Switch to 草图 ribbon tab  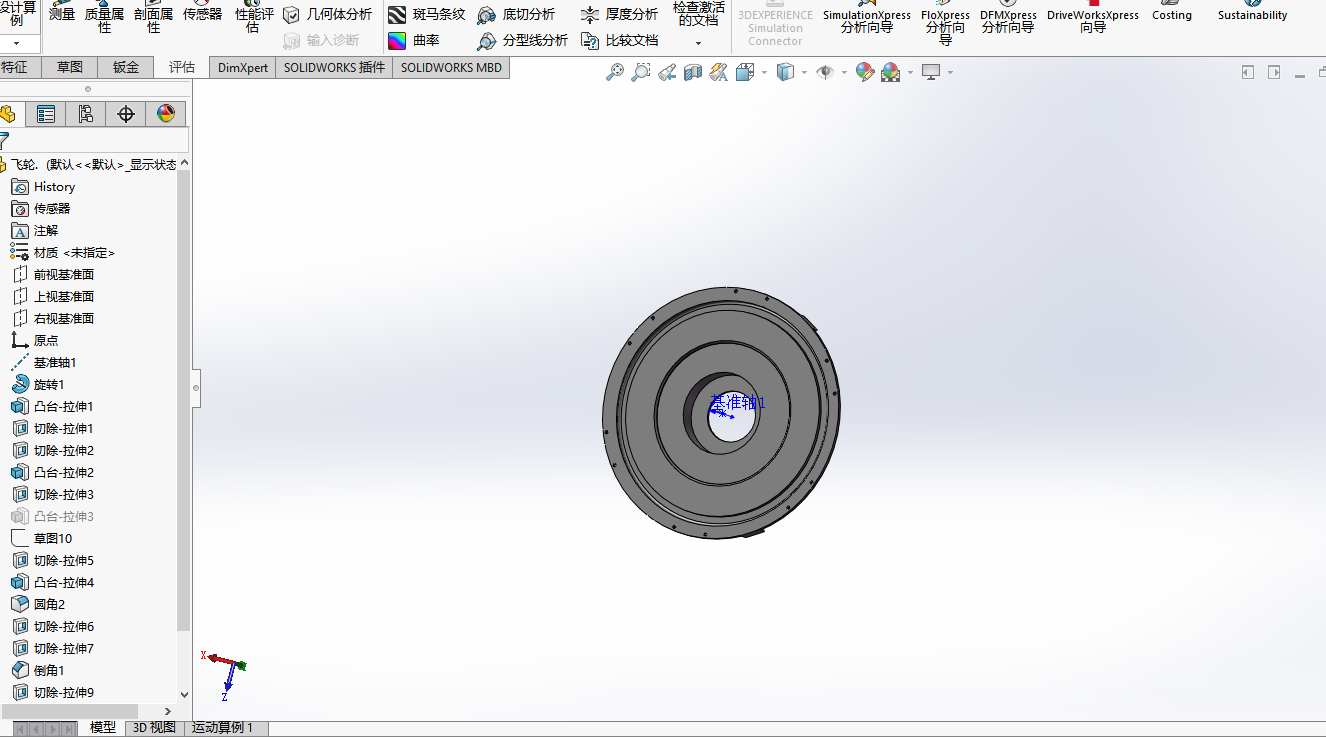tap(70, 67)
